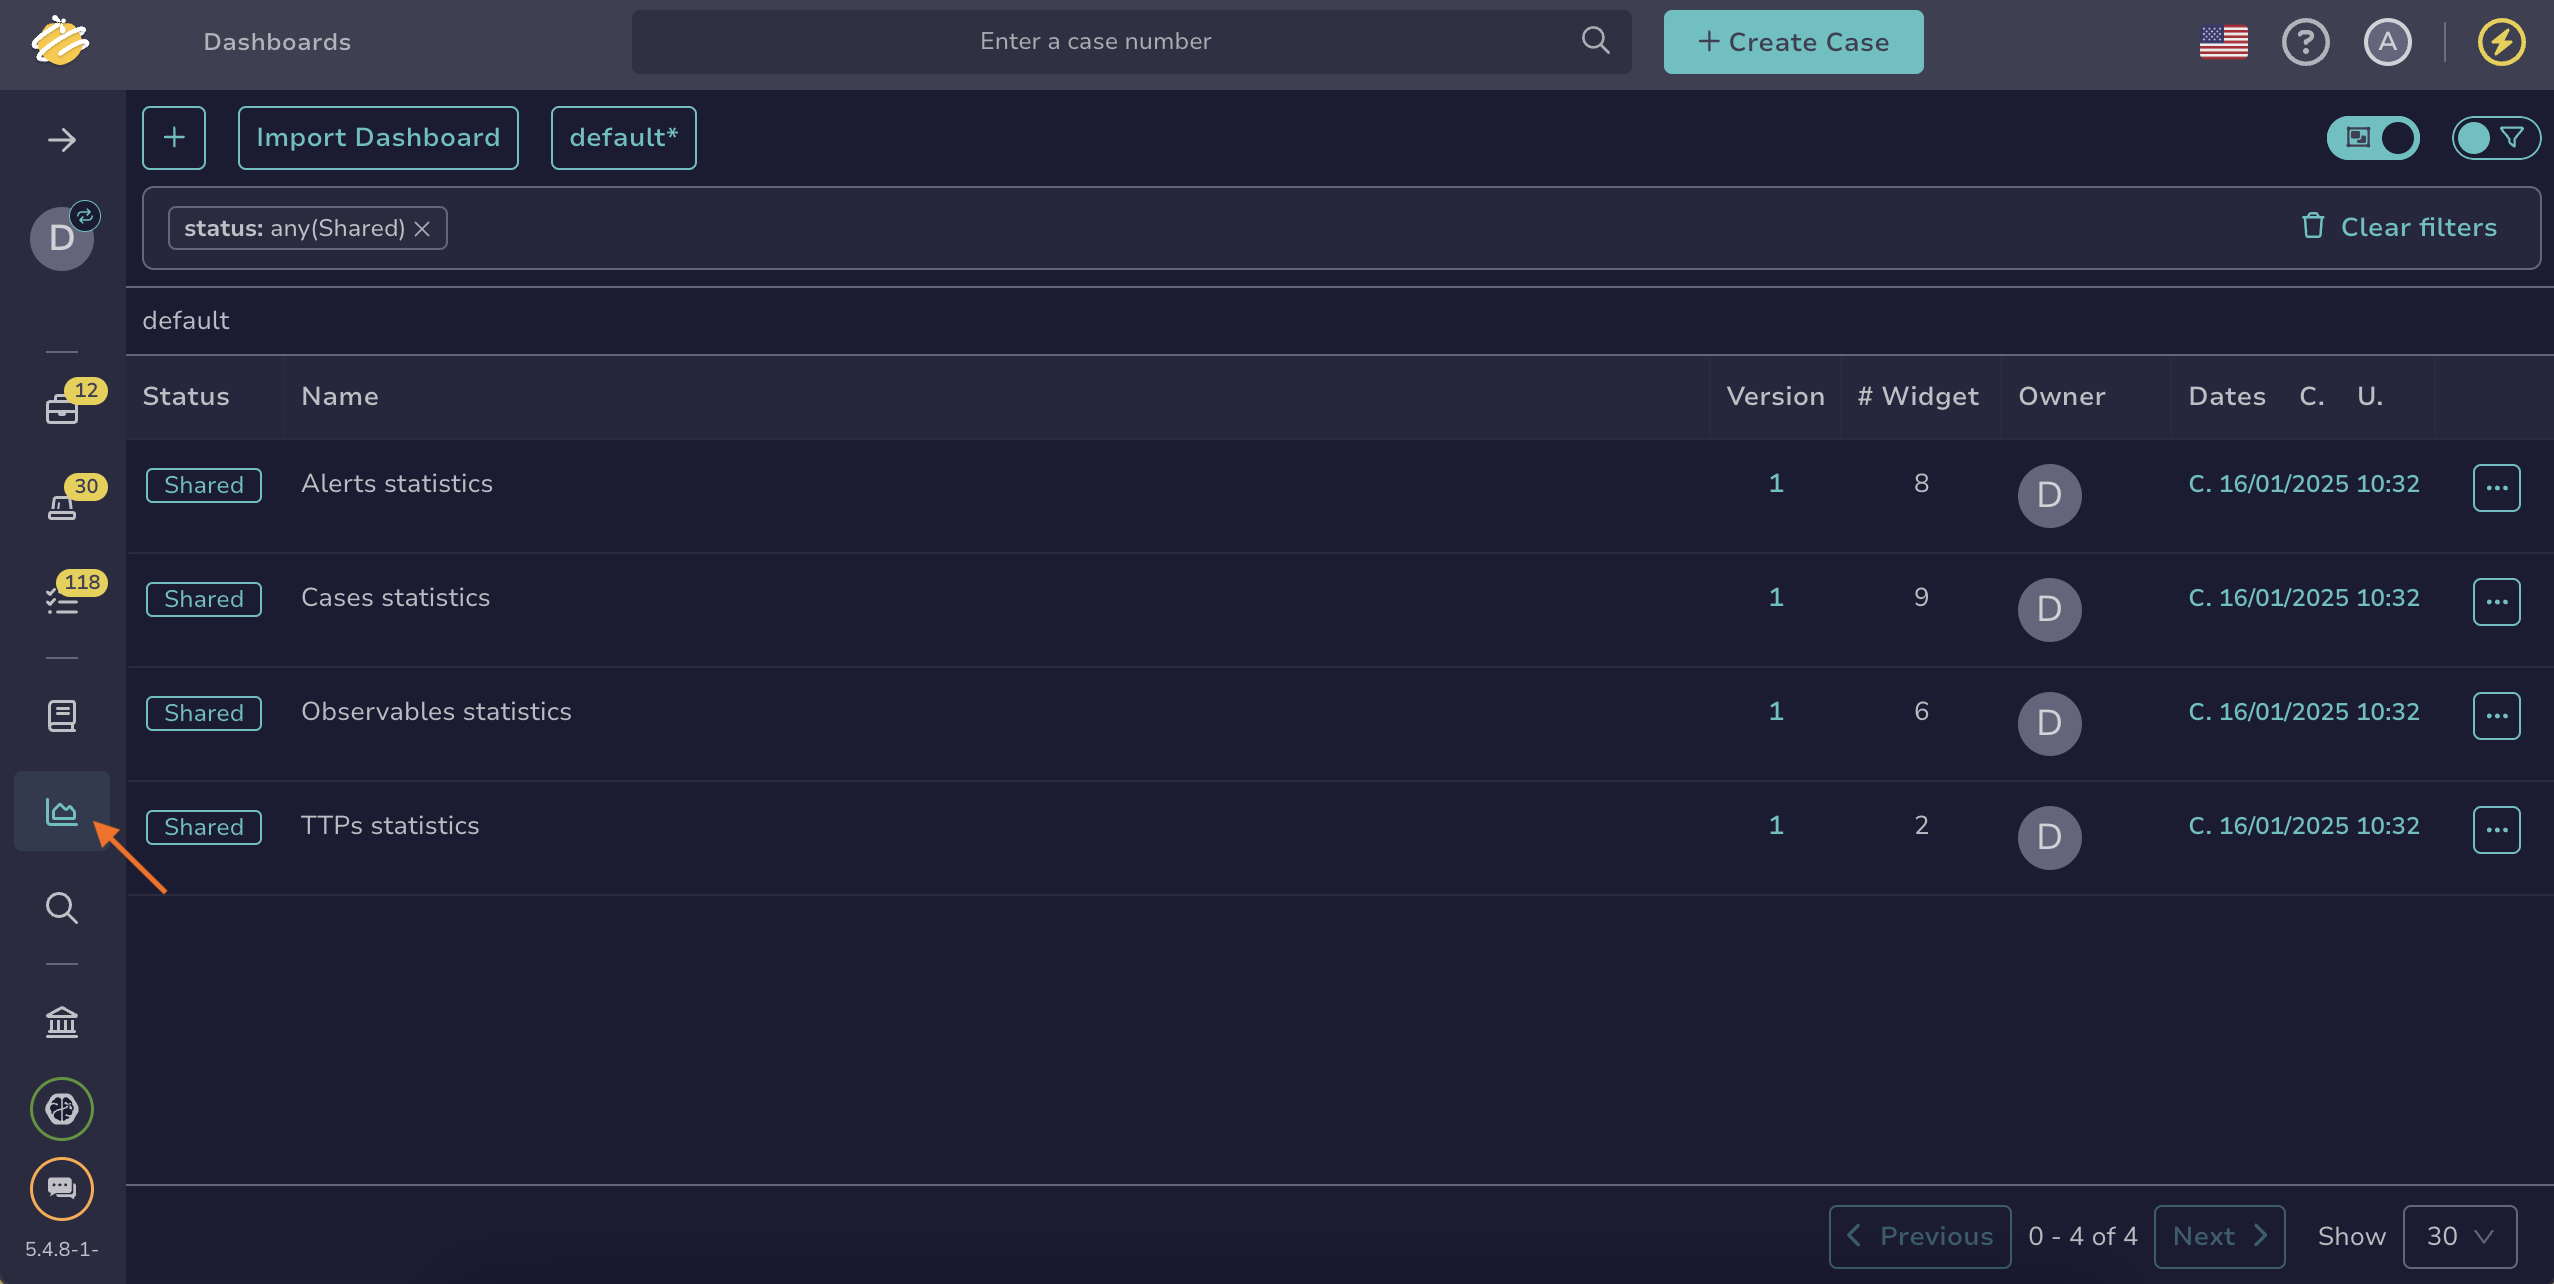Open more actions for Observables statistics
Image resolution: width=2554 pixels, height=1284 pixels.
(2497, 716)
